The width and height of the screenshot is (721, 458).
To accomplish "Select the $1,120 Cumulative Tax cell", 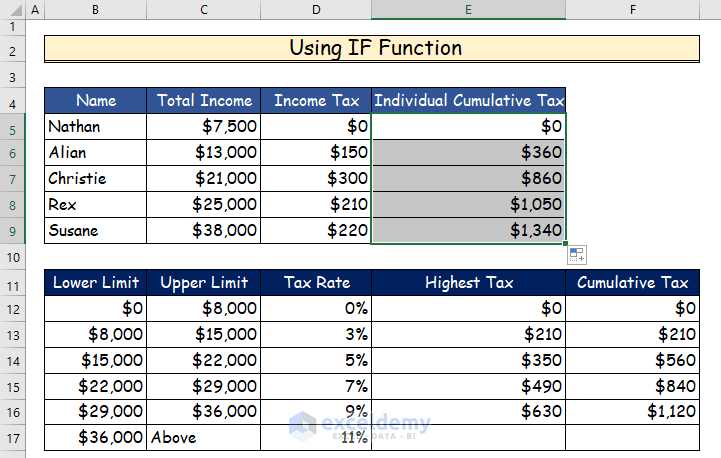I will (632, 411).
